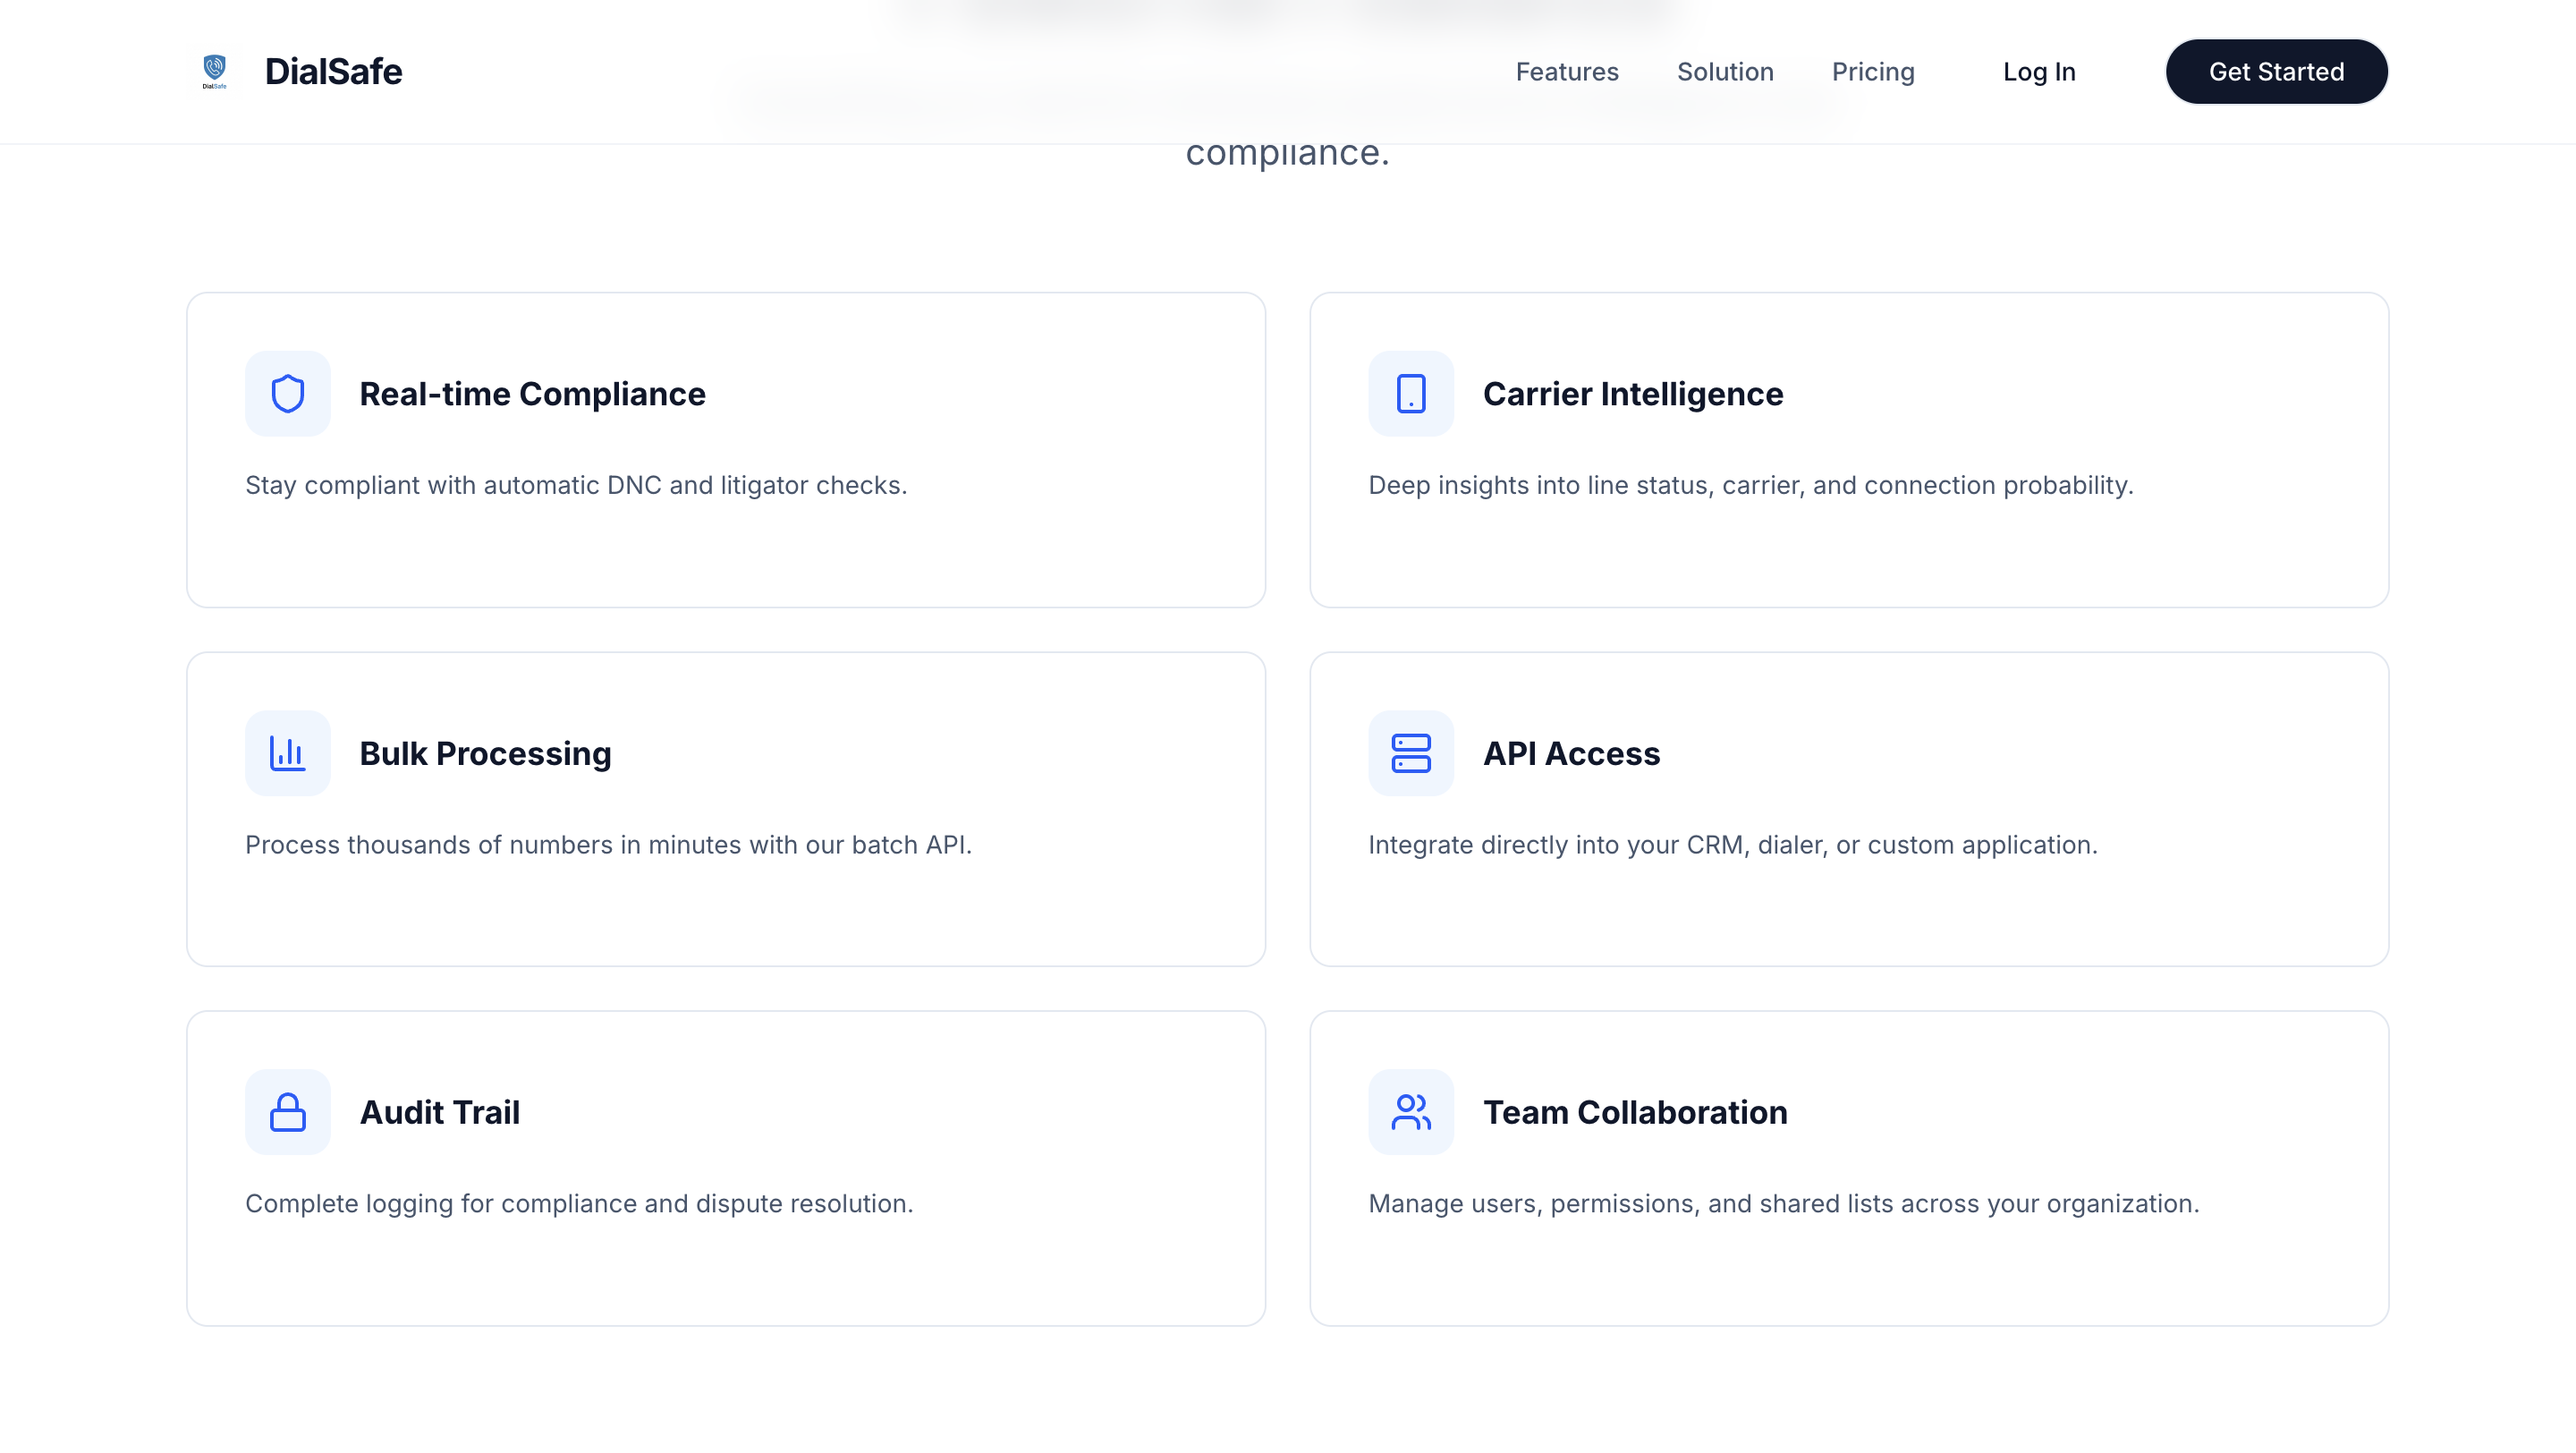Click the Bulk Processing bar chart icon
Screen dimensions: 2576x1453
(288, 753)
